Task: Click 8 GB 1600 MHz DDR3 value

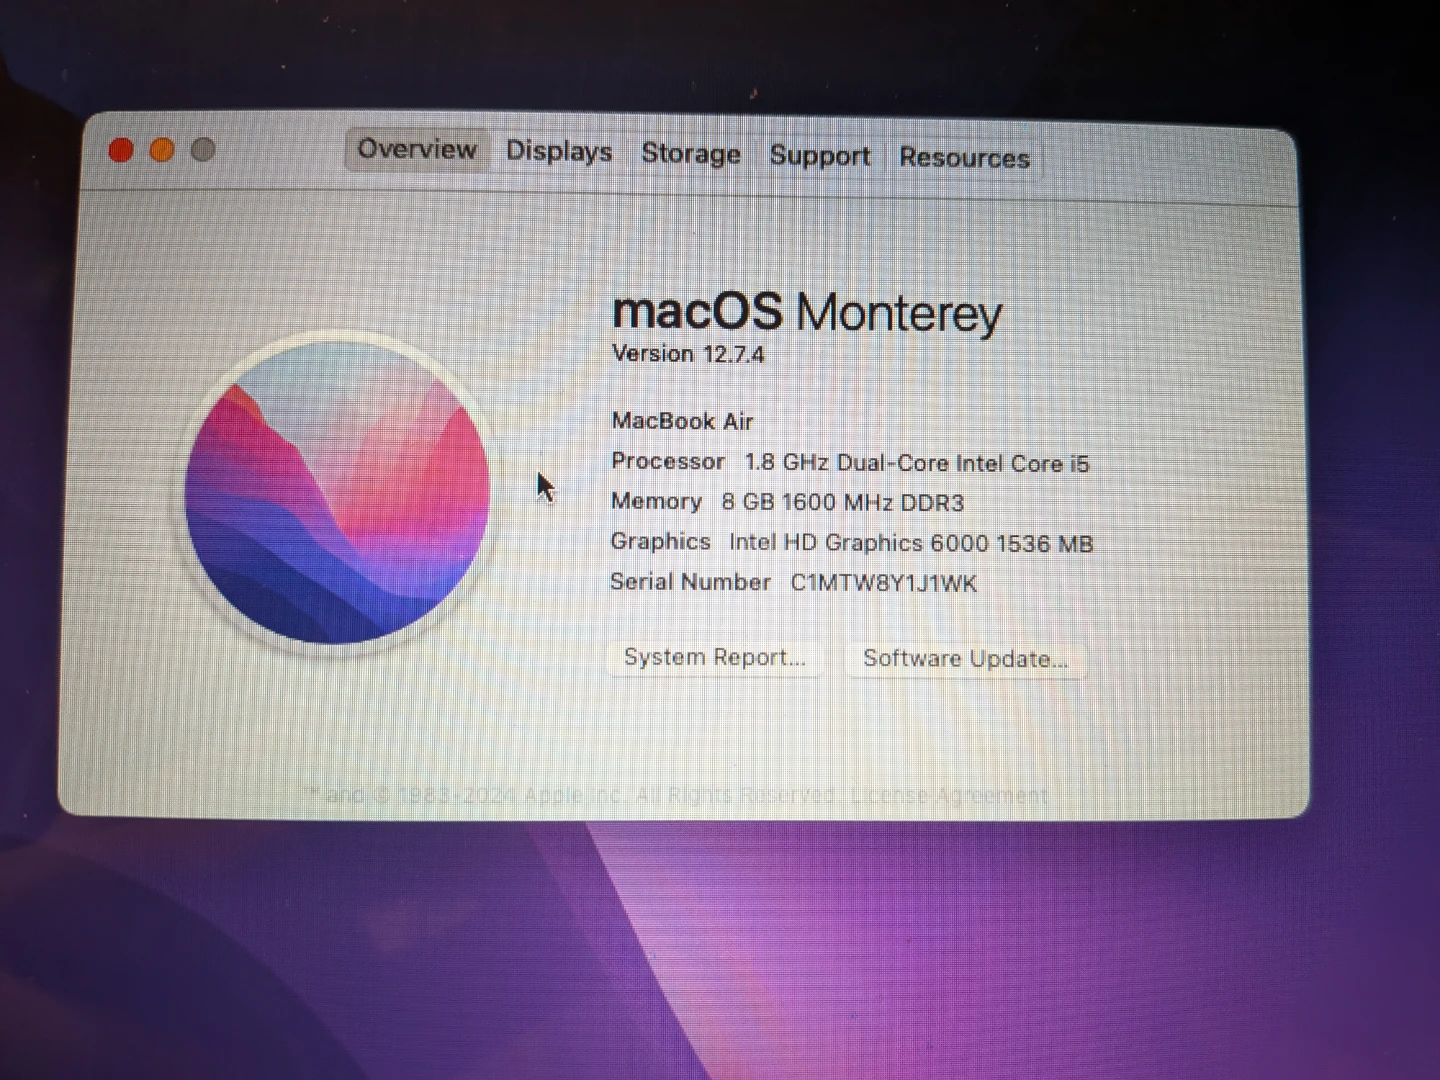Action: tap(842, 502)
